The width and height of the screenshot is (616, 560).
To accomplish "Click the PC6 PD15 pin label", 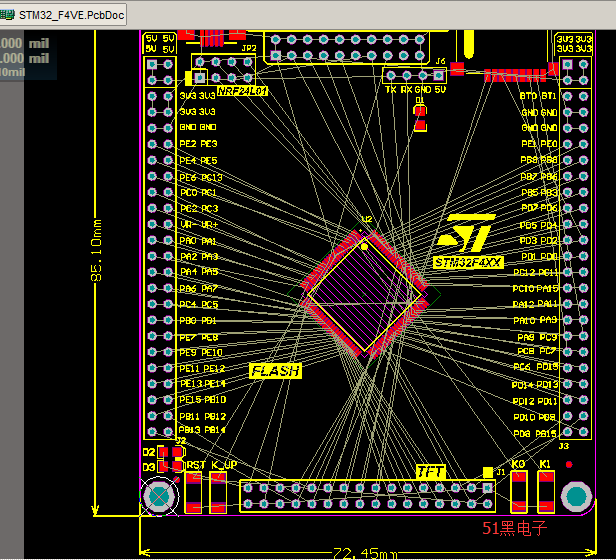I will click(536, 367).
